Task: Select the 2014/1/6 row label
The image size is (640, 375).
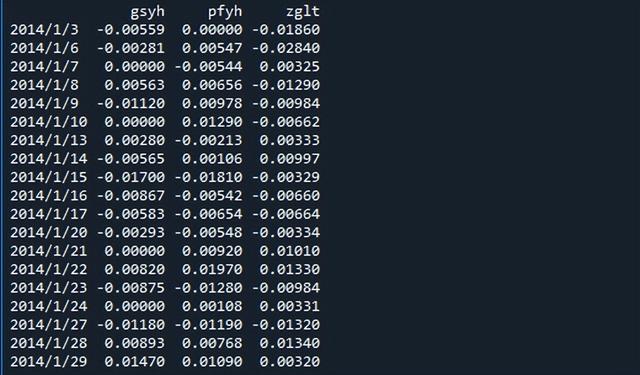Action: [x=44, y=48]
